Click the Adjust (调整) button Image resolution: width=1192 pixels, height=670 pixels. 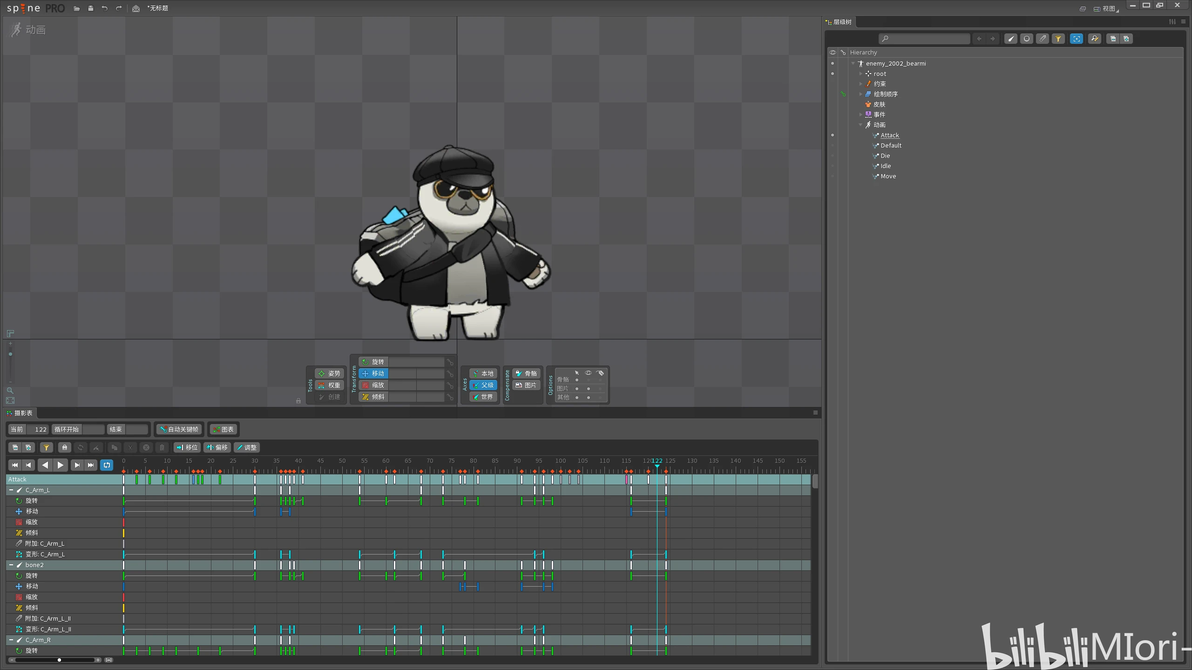[246, 447]
